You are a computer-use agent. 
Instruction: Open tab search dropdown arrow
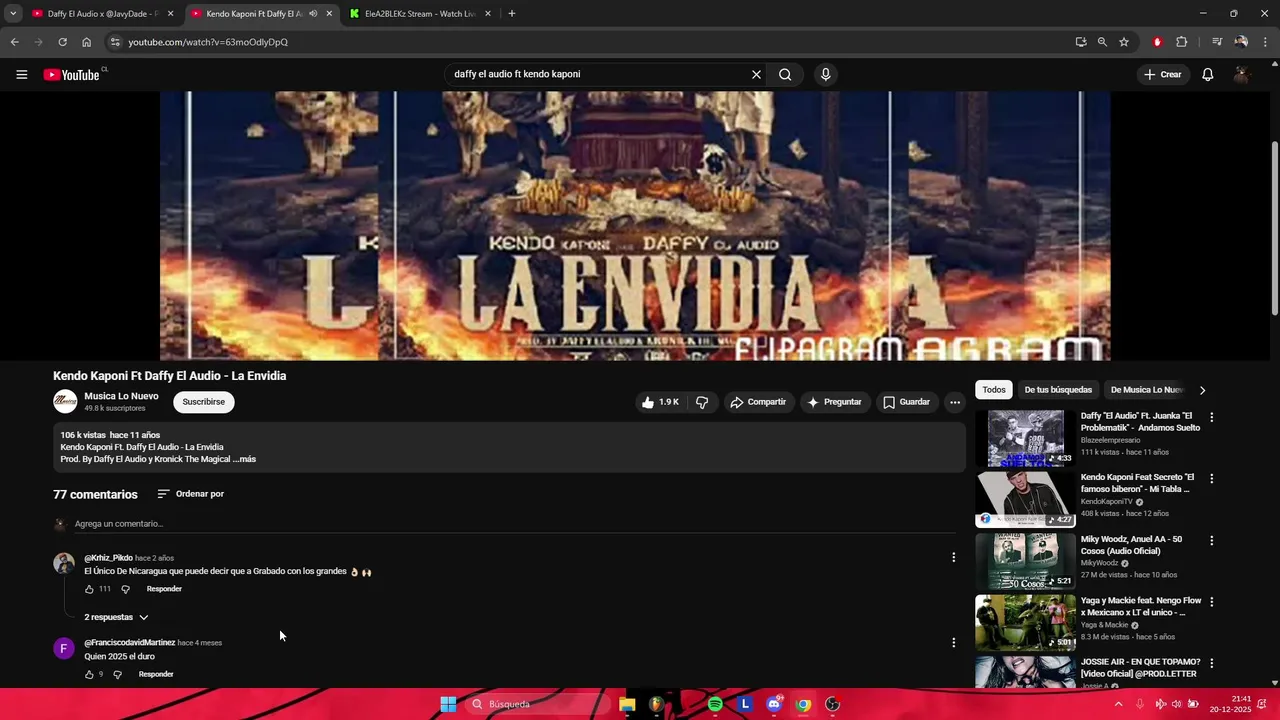click(x=13, y=14)
